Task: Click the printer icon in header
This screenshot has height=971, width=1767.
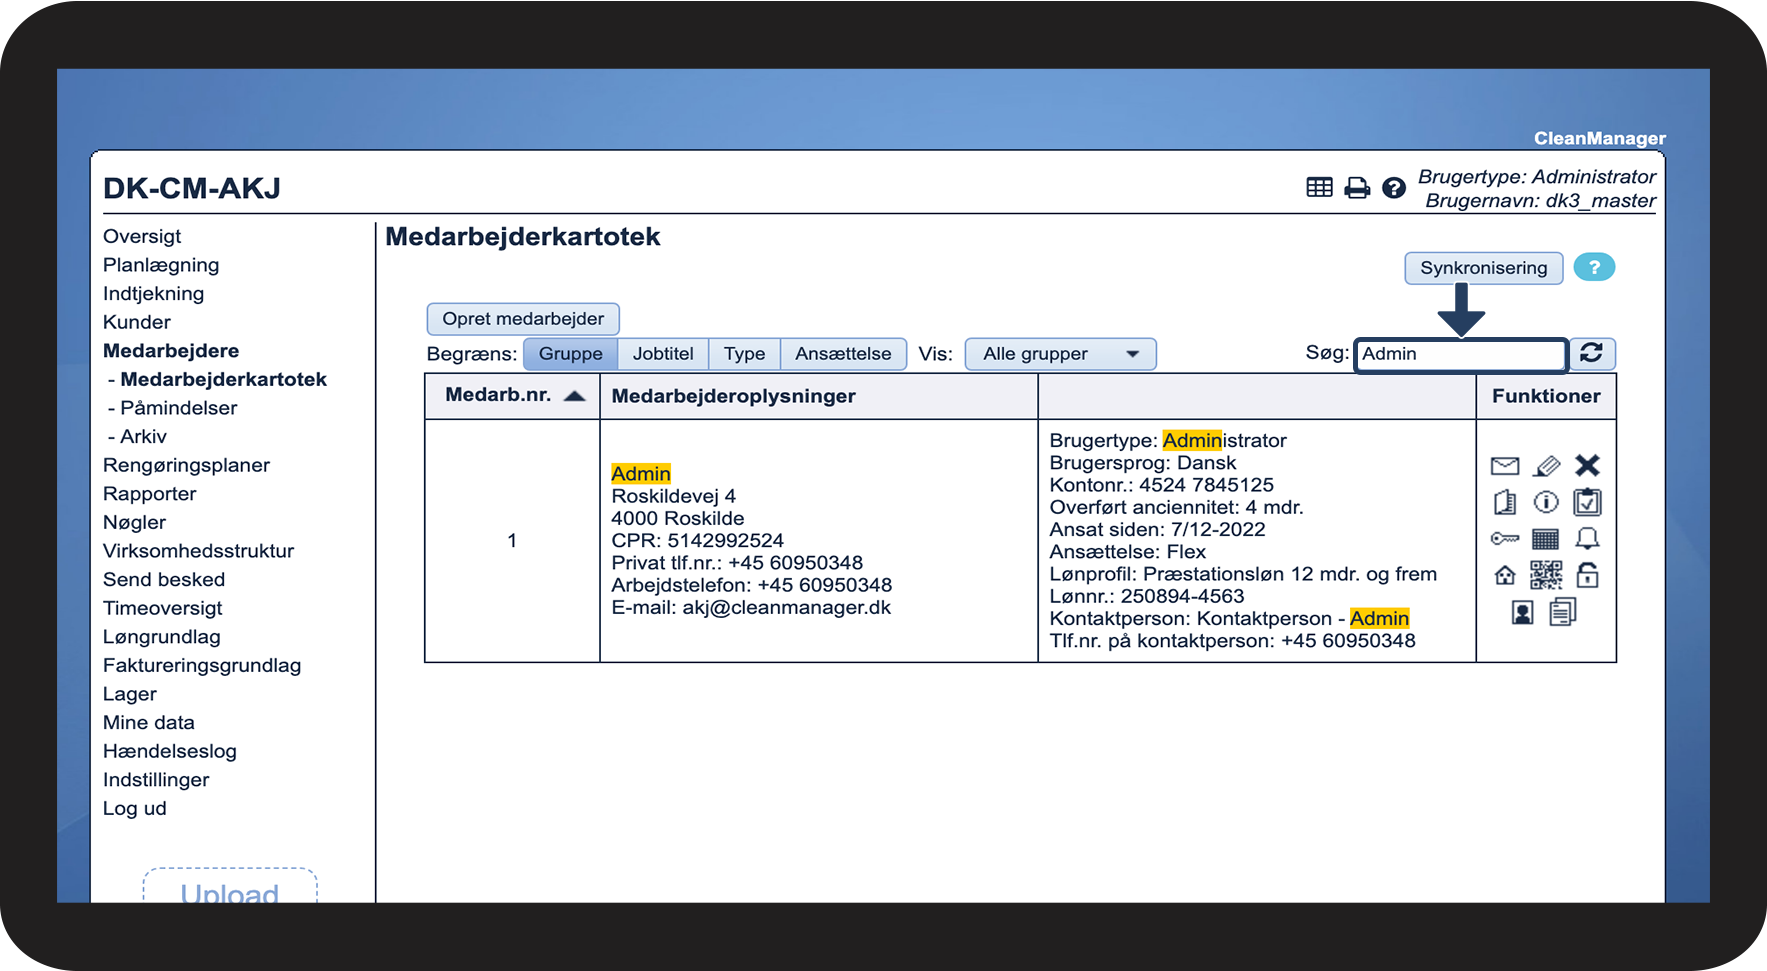Action: [1357, 188]
